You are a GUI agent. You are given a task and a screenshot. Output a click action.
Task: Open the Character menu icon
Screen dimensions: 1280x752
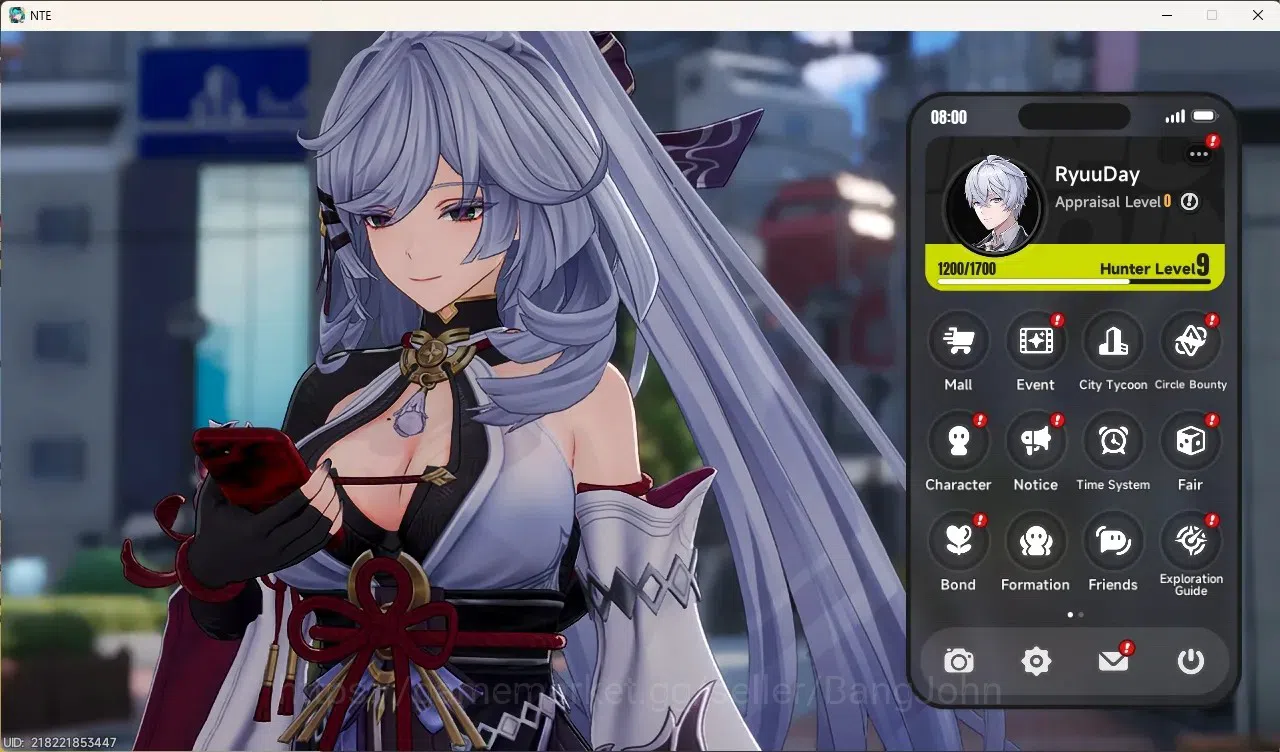click(958, 441)
